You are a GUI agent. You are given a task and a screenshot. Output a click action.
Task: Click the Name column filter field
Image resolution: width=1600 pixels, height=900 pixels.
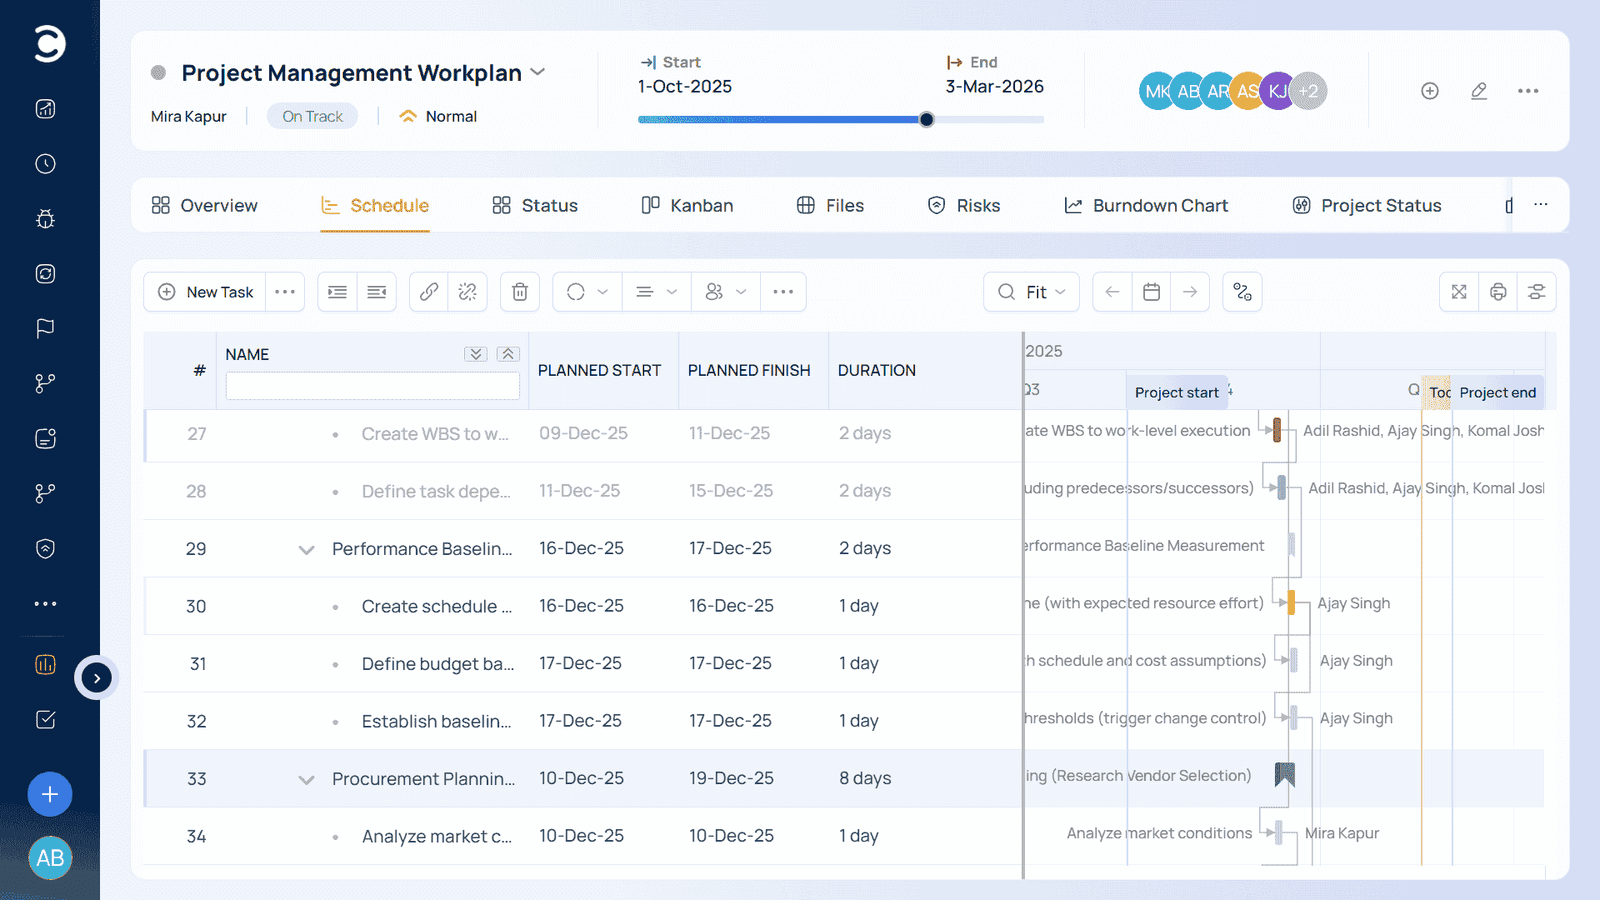(372, 386)
